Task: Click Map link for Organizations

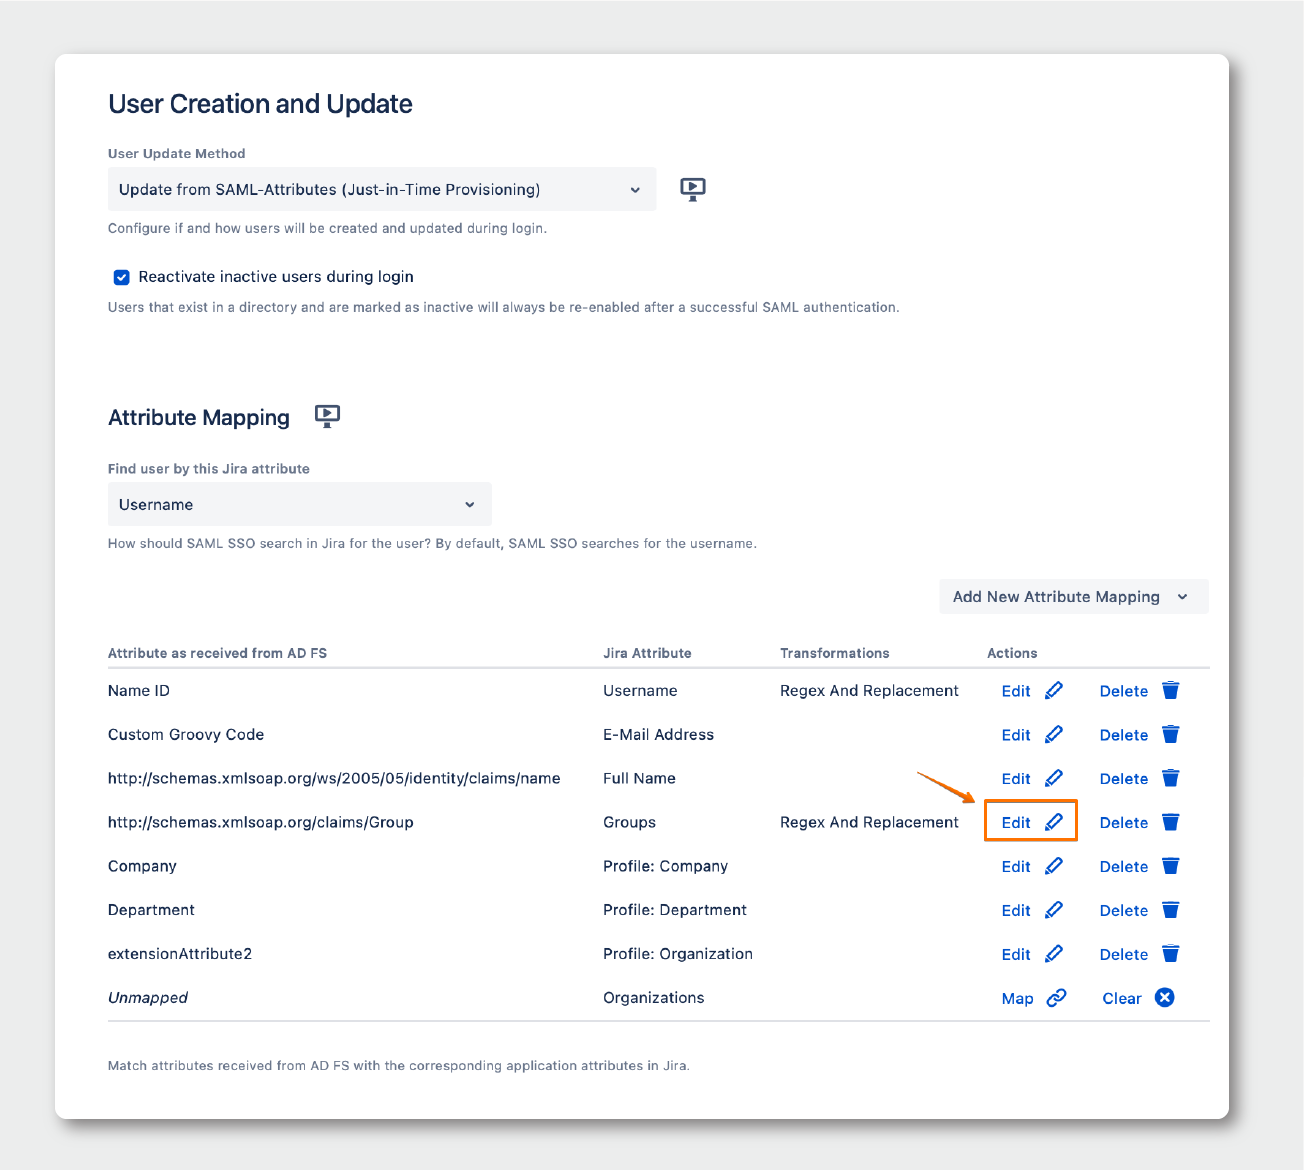Action: 1018,999
